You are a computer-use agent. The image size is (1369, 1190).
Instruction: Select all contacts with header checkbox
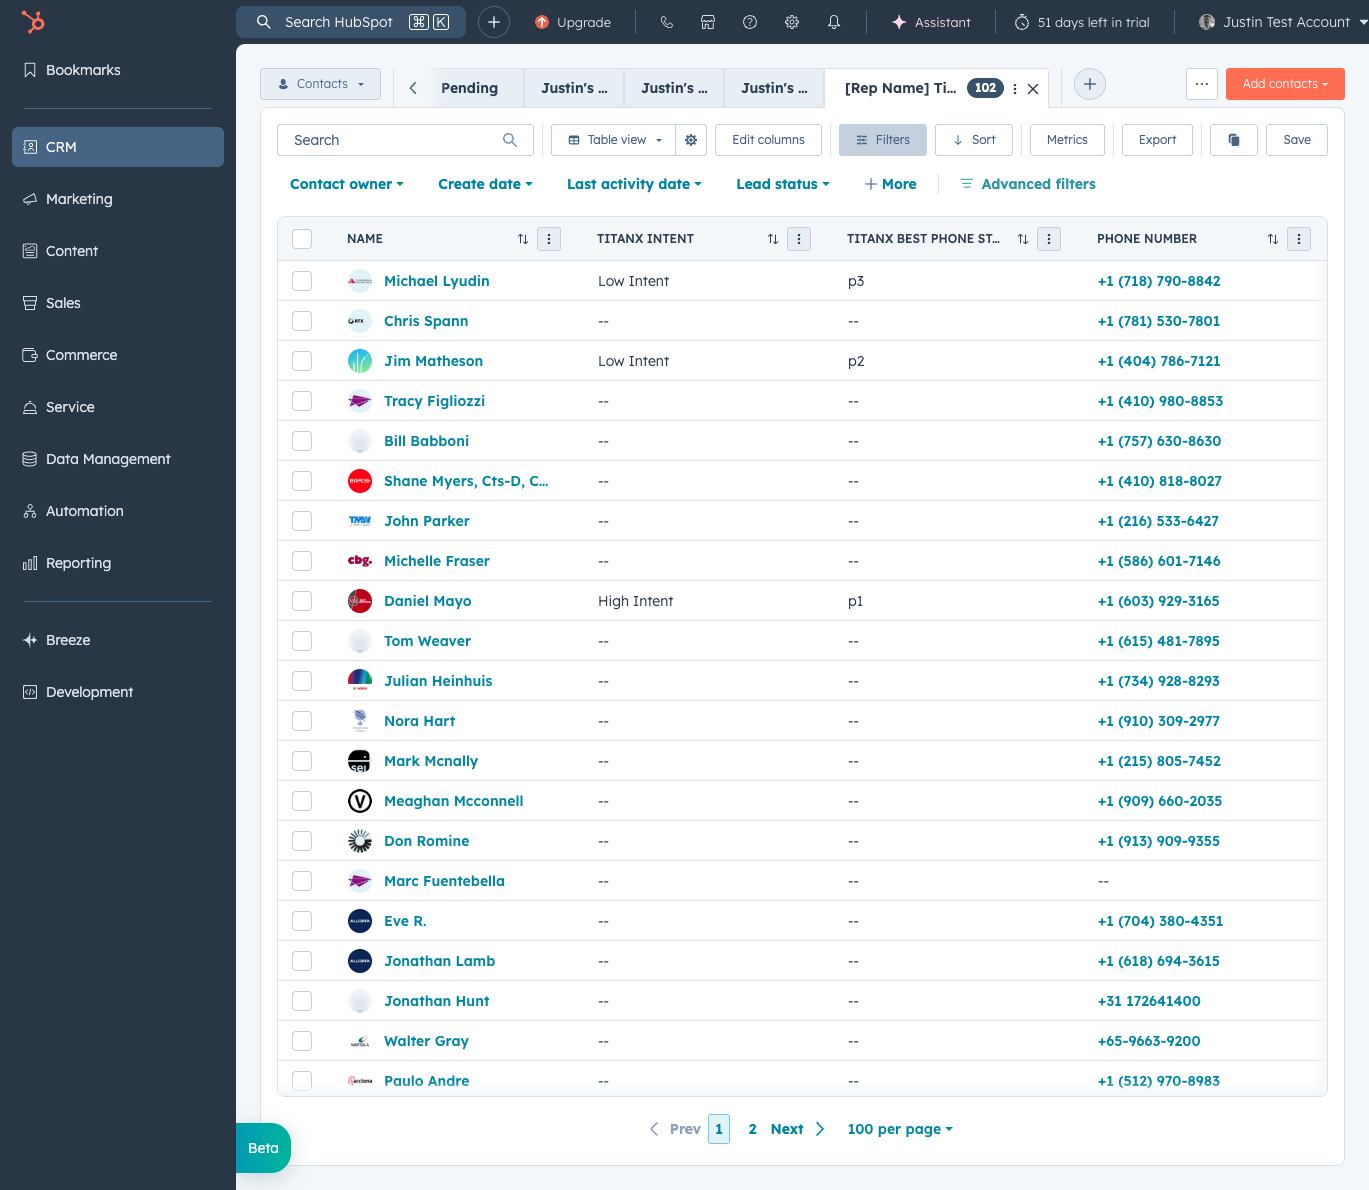[x=302, y=239]
